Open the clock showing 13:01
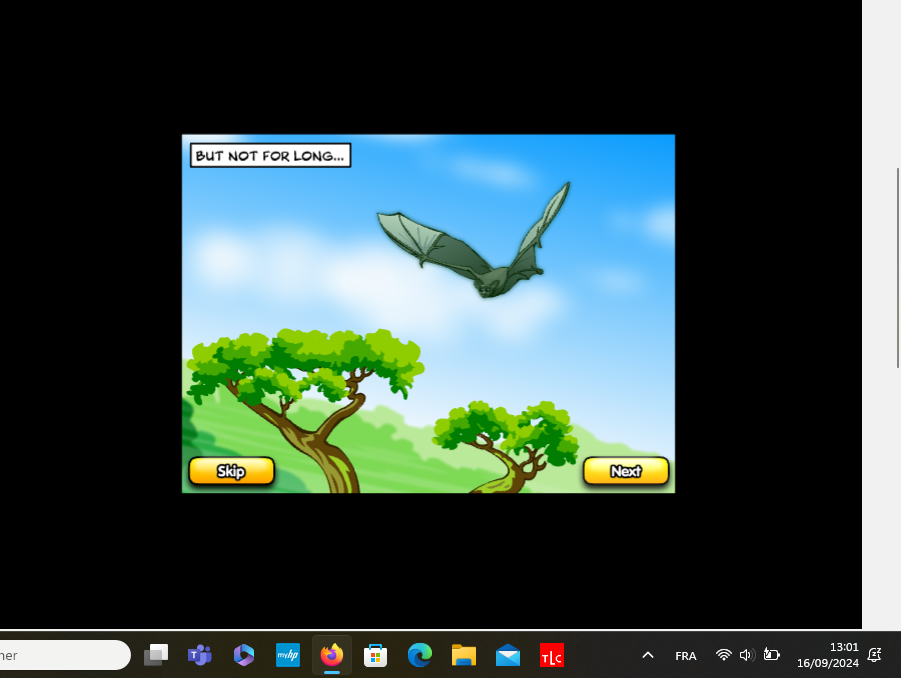Screen dimensions: 901x678 (827, 655)
